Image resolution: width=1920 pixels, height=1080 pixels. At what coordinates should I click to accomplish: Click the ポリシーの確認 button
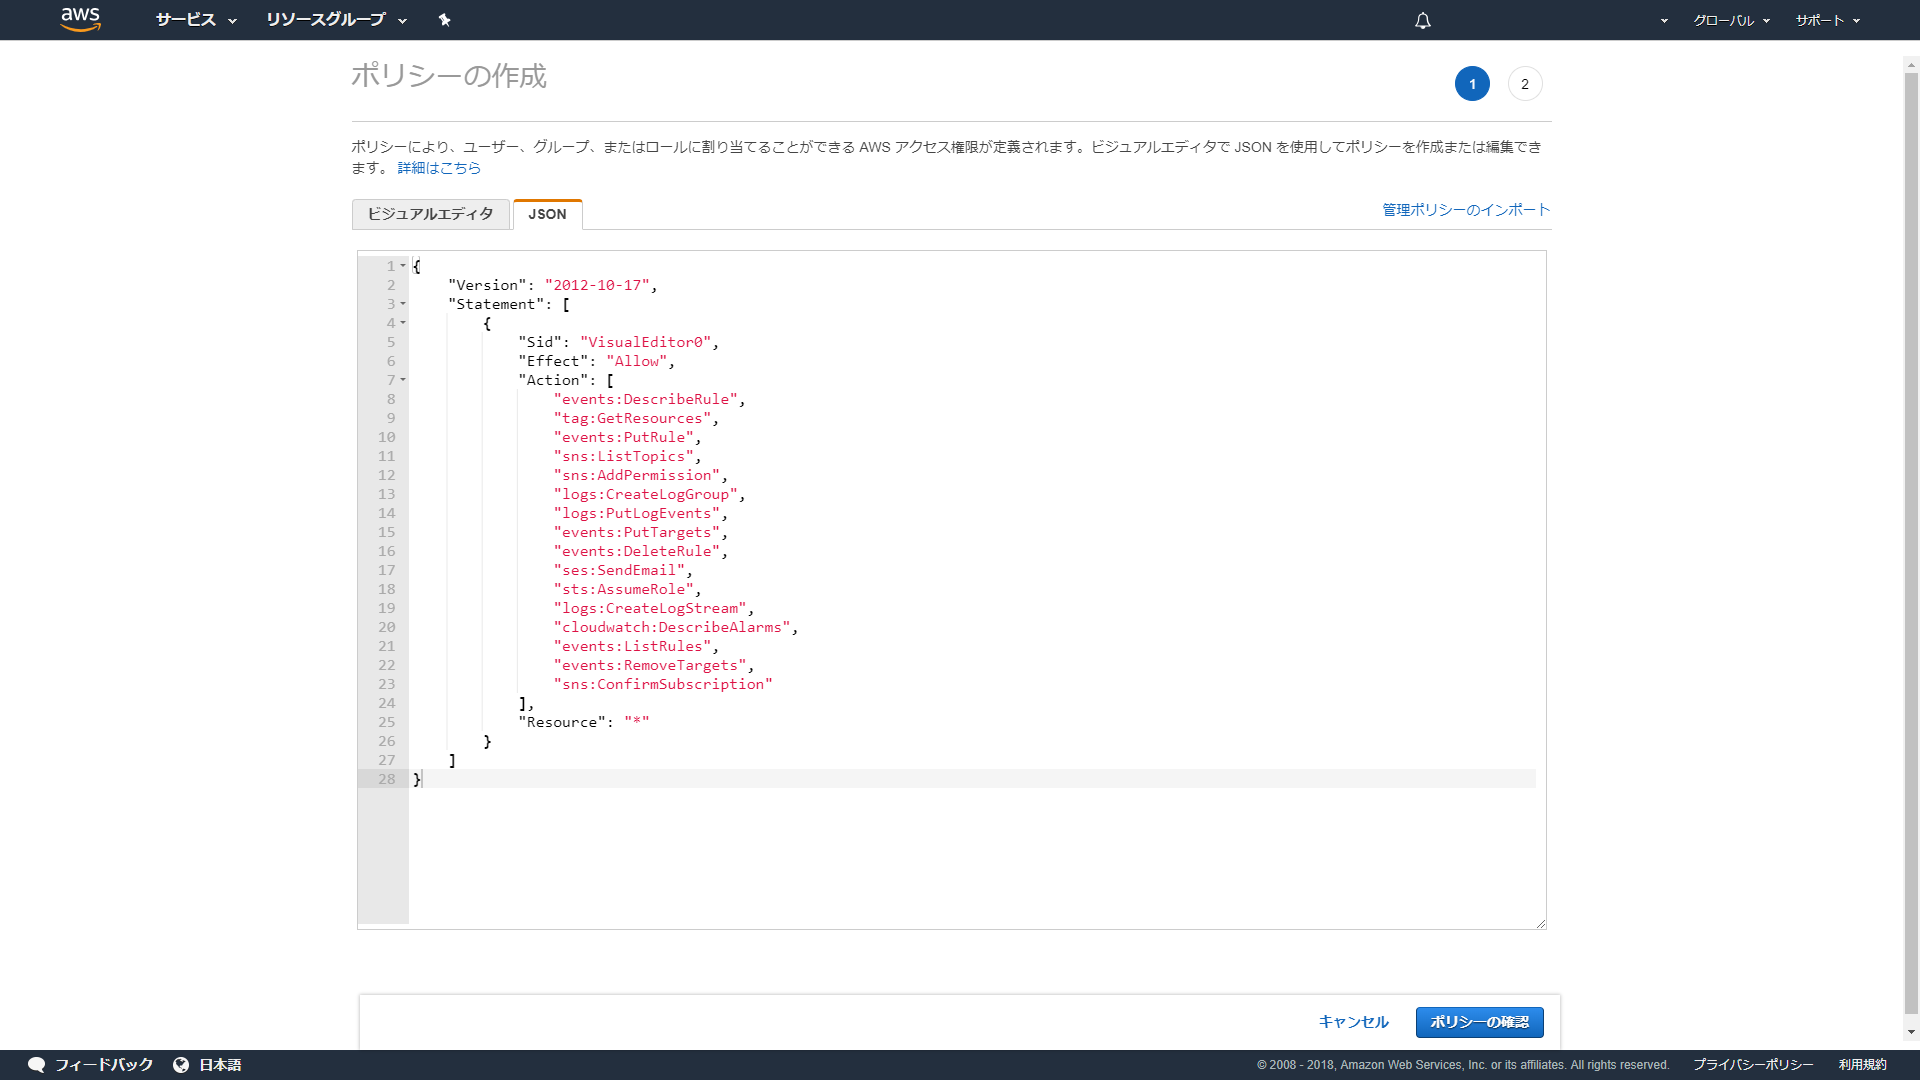(1479, 1022)
